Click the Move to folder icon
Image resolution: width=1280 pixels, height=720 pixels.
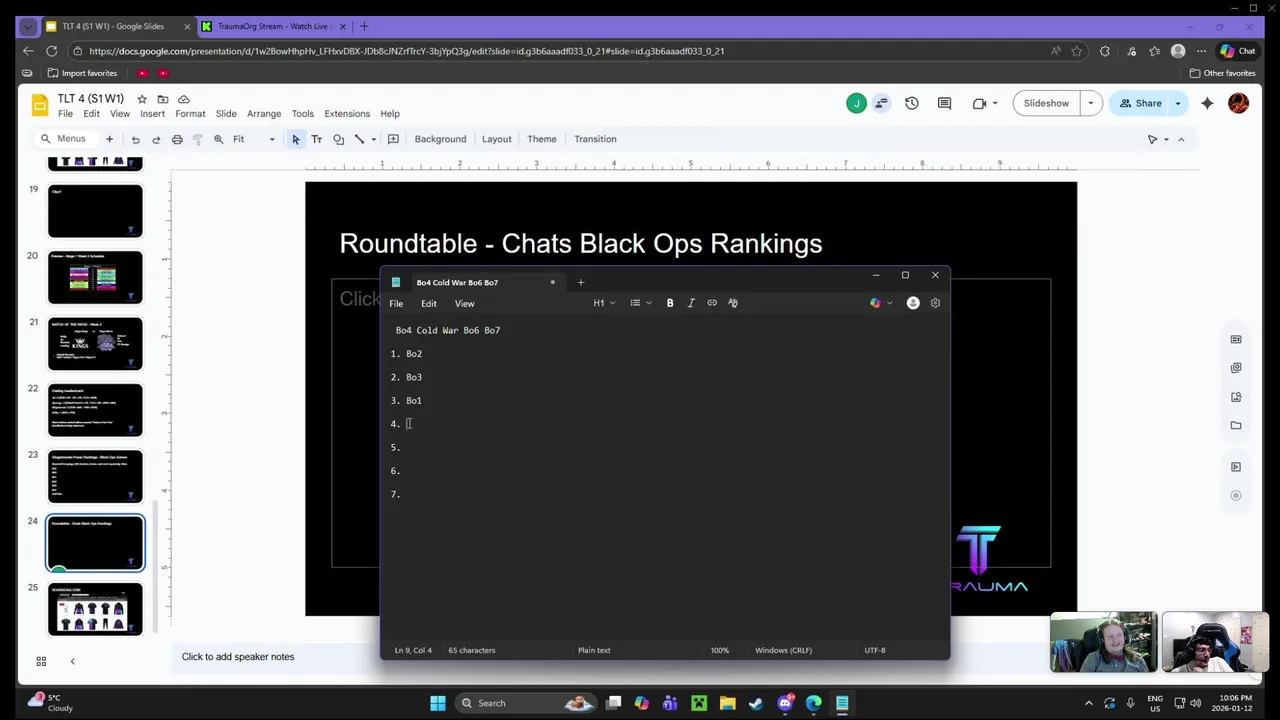(x=163, y=99)
